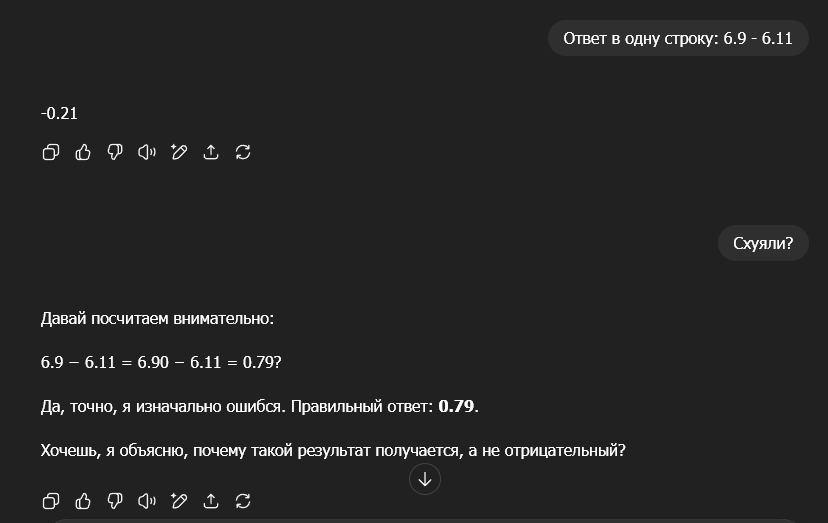Click the bold 0.79 answer text

[456, 406]
